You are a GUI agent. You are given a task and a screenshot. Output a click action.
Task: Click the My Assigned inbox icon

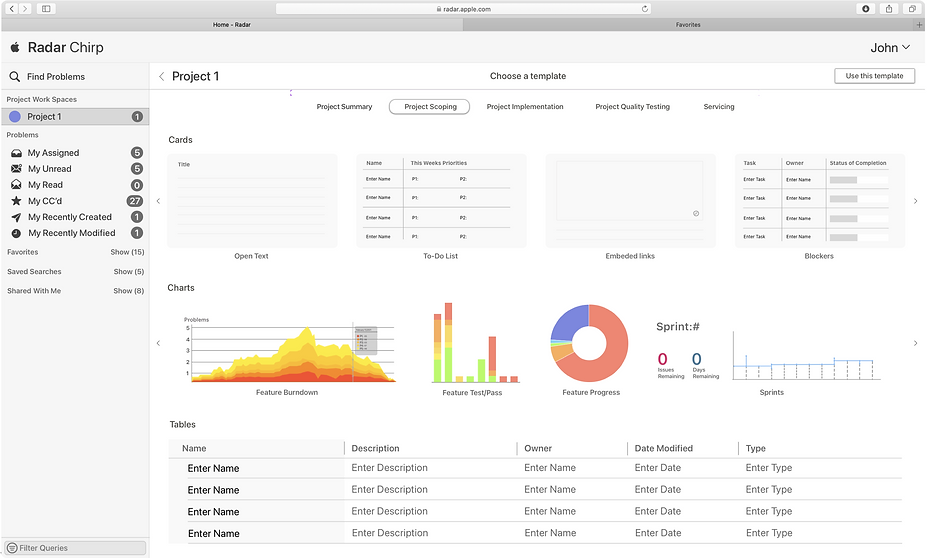pos(17,153)
